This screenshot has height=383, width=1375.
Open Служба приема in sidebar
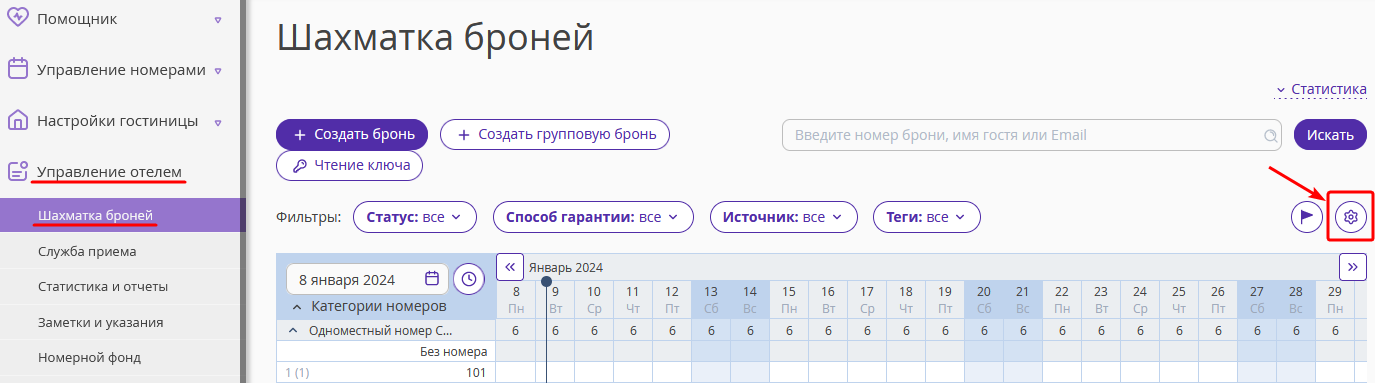[87, 251]
